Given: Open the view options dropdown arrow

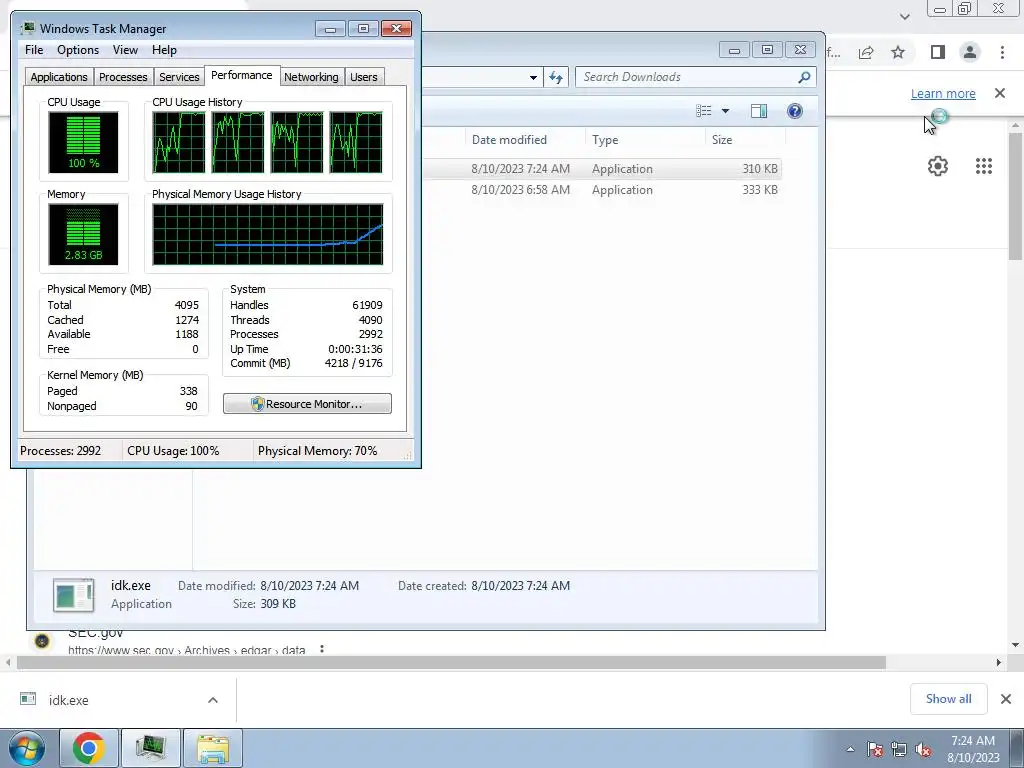Looking at the screenshot, I should (725, 111).
